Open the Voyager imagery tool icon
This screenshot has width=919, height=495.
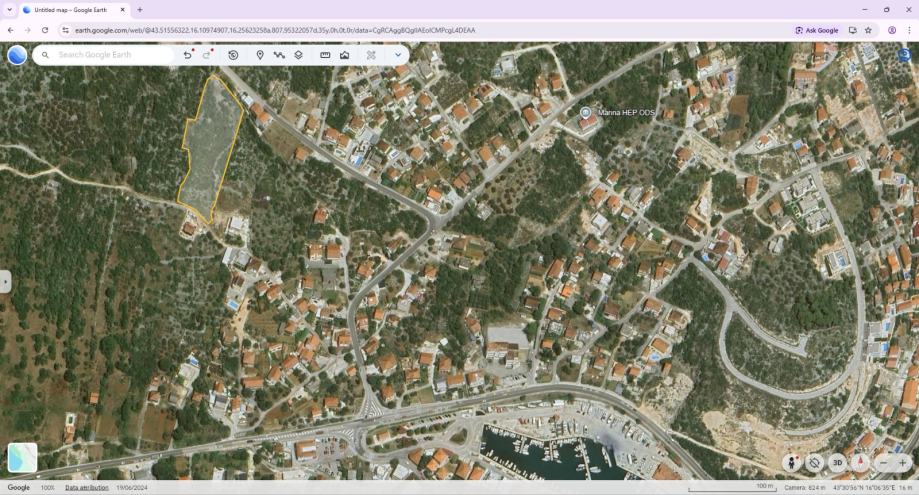[x=345, y=55]
